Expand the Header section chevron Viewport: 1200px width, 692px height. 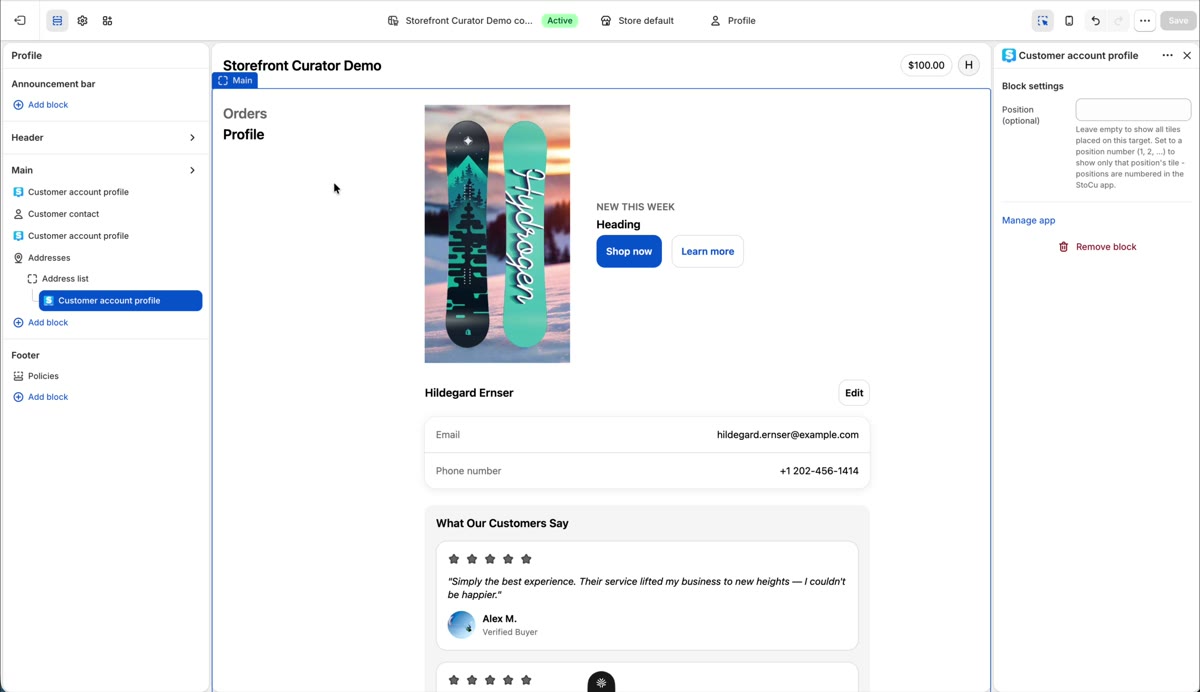click(192, 138)
